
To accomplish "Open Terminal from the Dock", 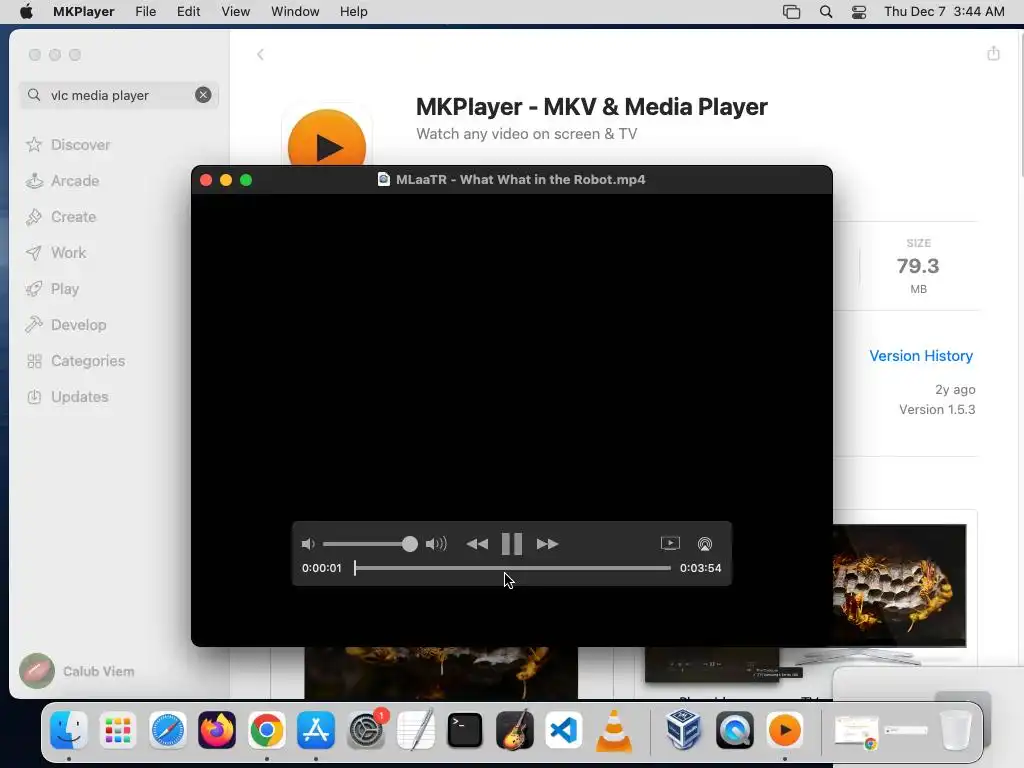I will pyautogui.click(x=465, y=730).
